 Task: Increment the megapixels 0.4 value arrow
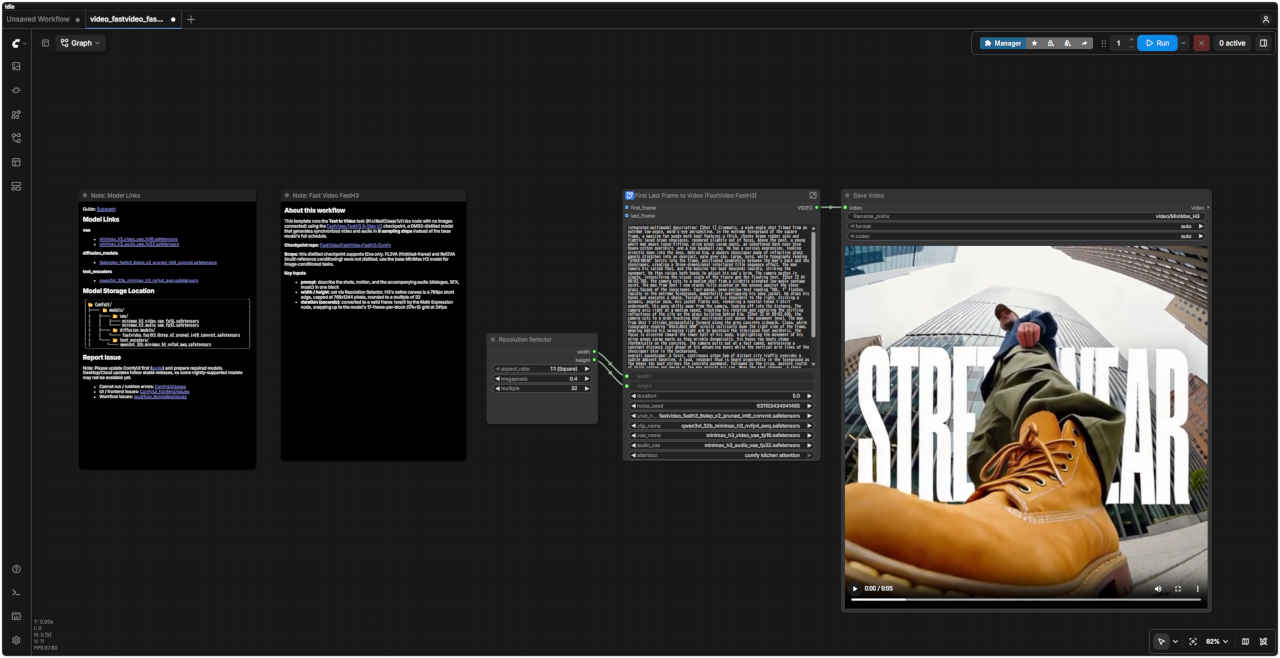587,379
